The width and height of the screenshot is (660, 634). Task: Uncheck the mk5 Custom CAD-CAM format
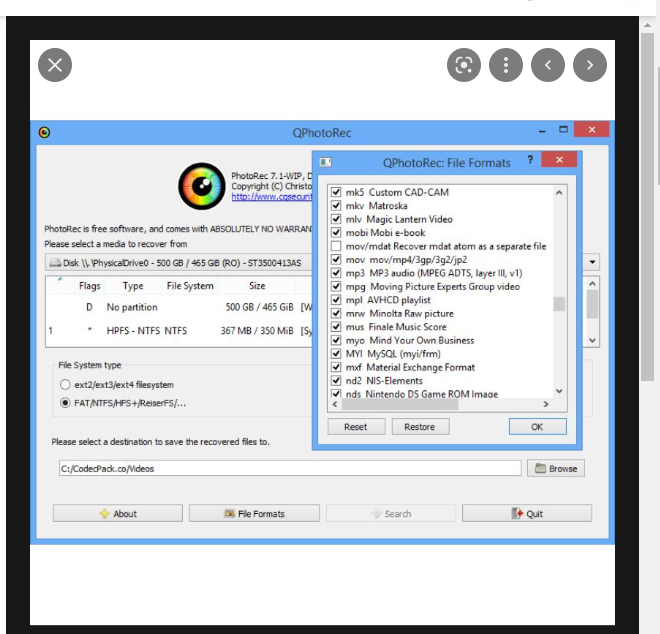pyautogui.click(x=335, y=192)
